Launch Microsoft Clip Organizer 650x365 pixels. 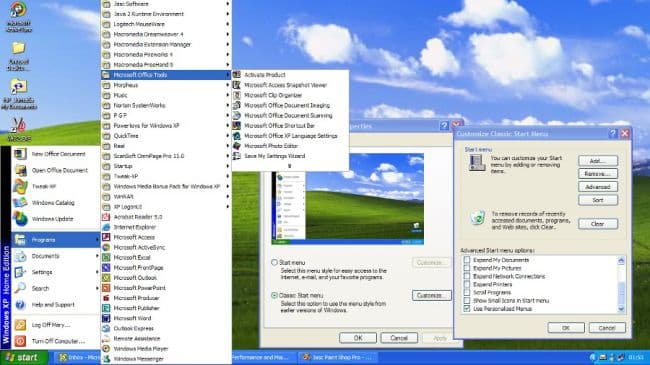[290, 95]
